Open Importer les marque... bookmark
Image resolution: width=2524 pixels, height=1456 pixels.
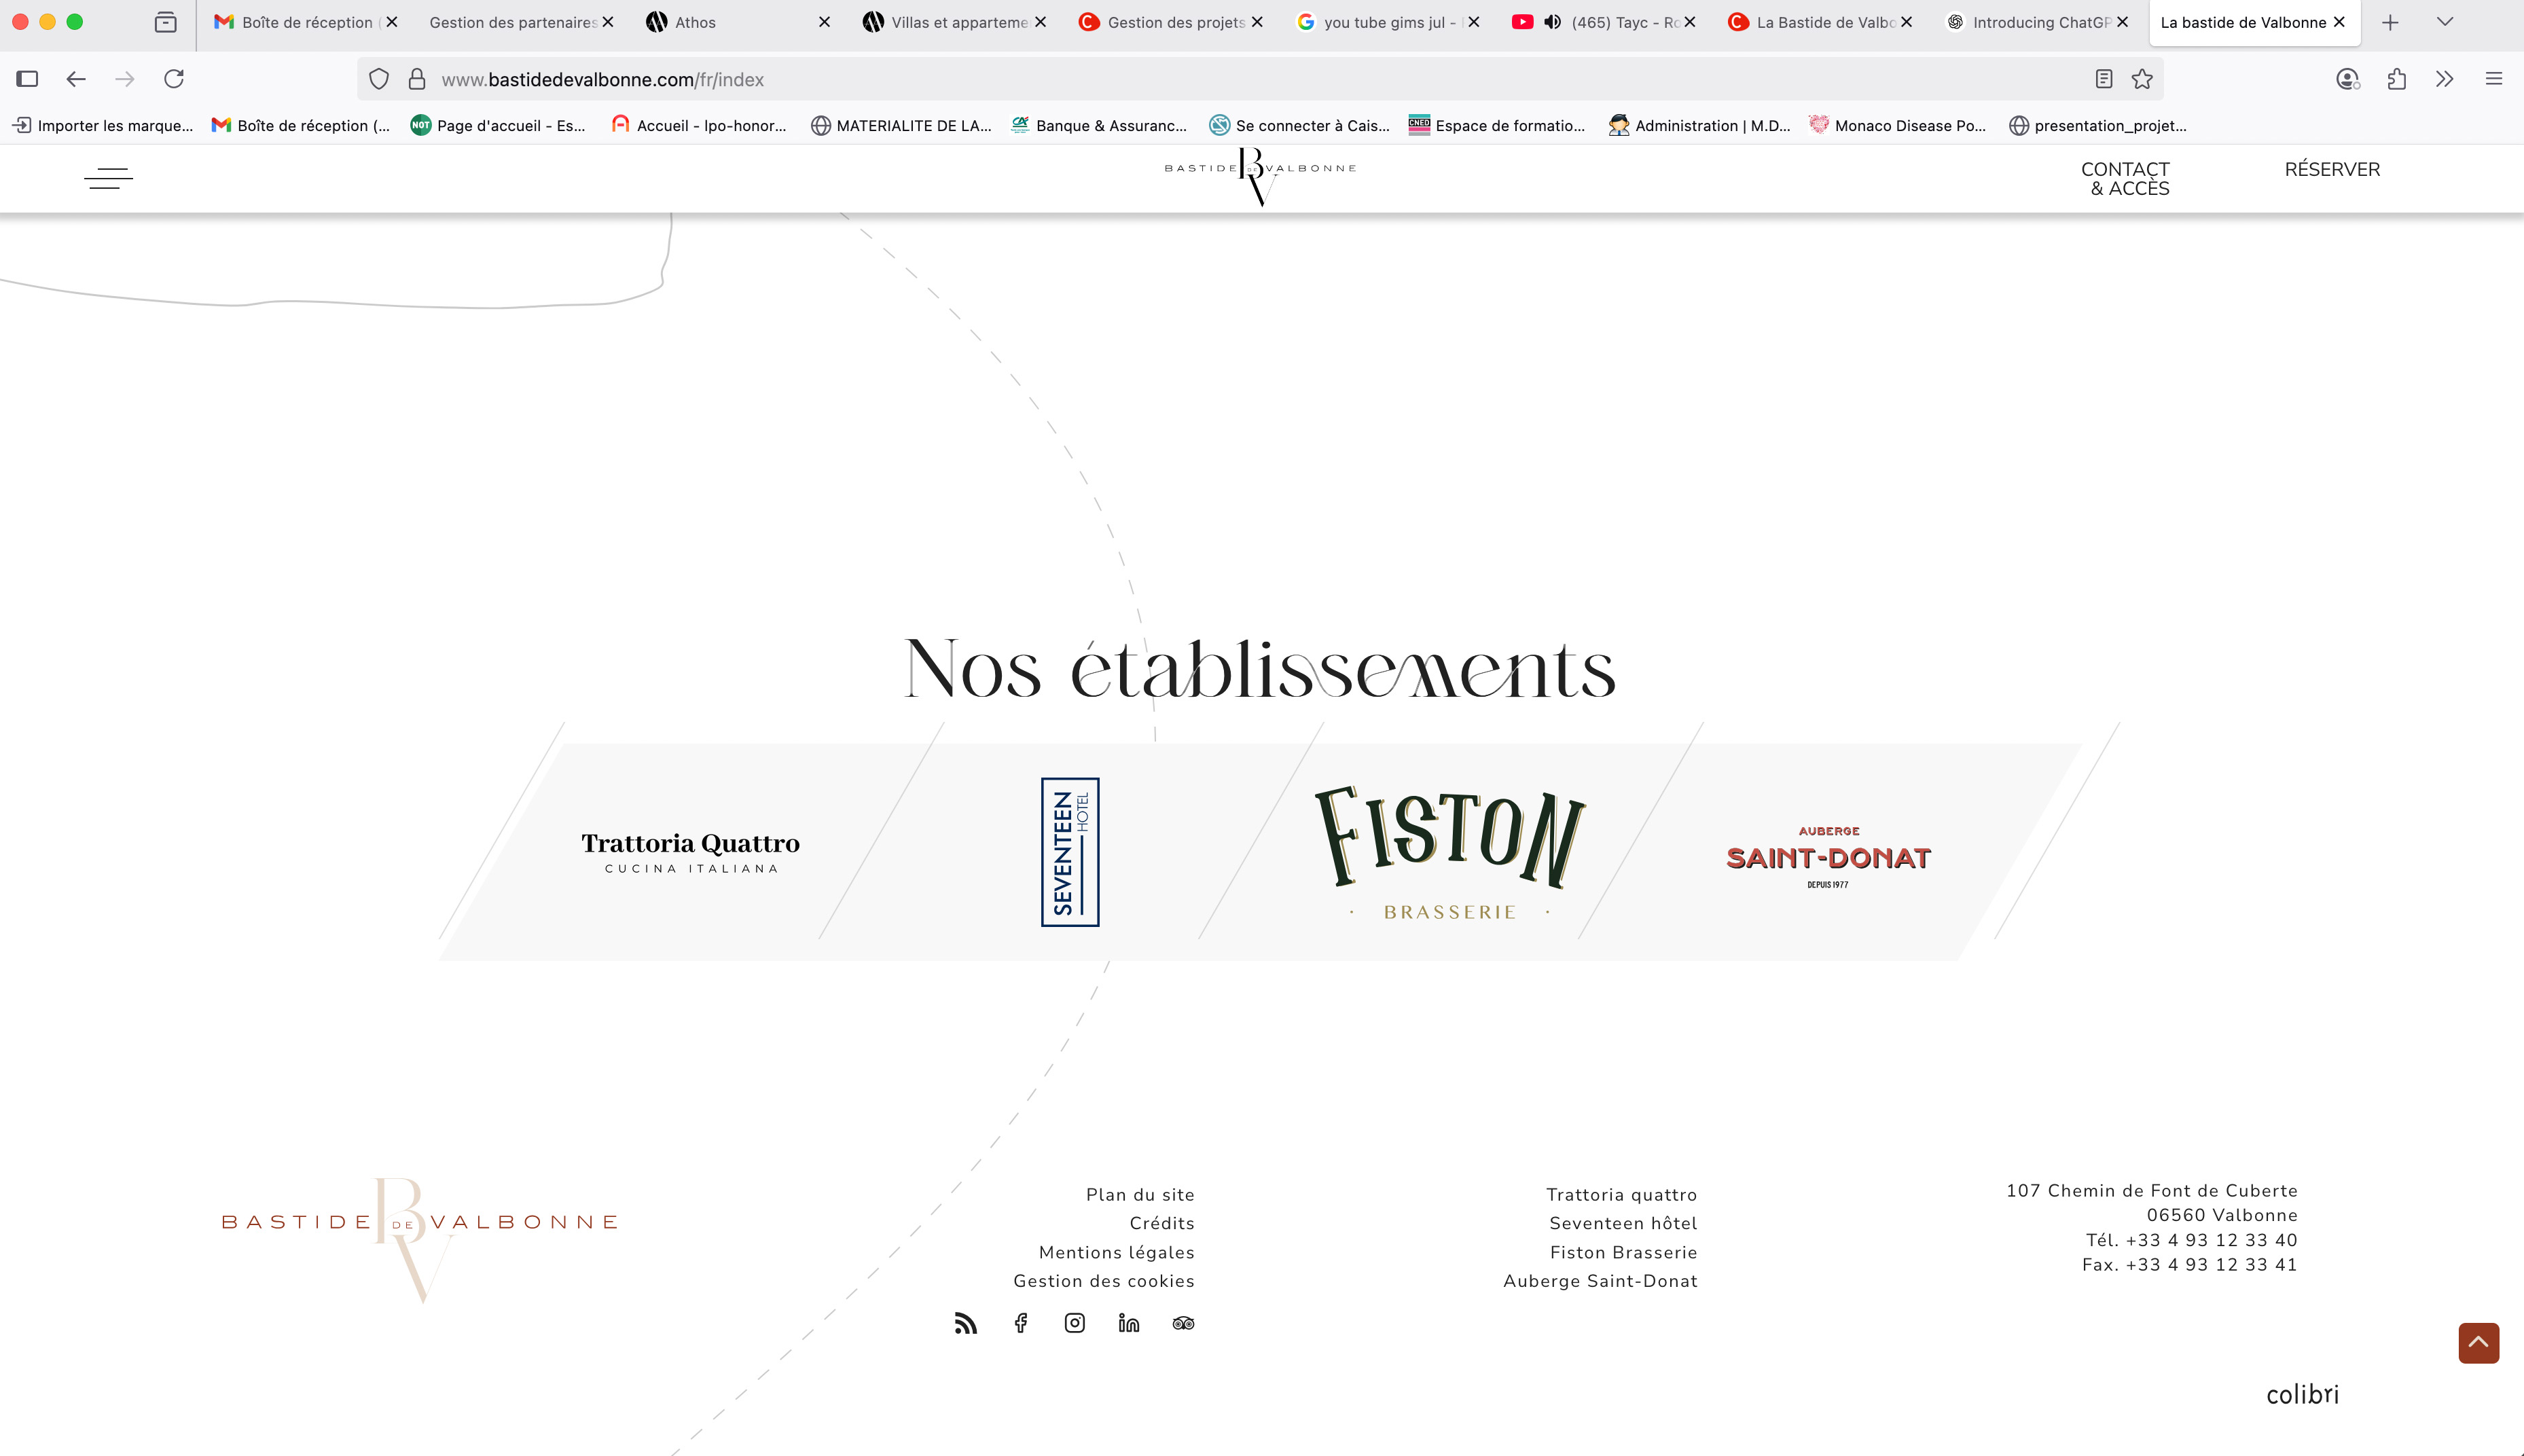click(103, 125)
